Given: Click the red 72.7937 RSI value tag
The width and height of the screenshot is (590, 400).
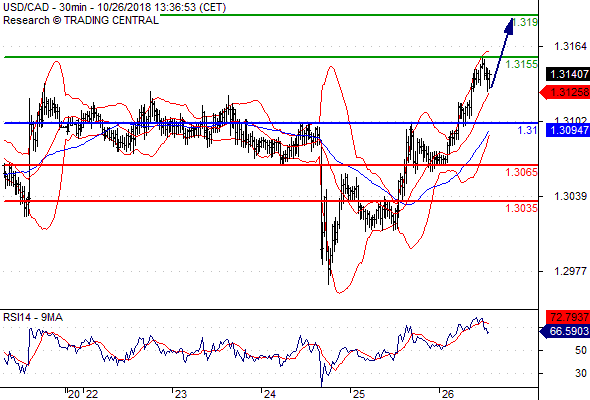Looking at the screenshot, I should (568, 317).
